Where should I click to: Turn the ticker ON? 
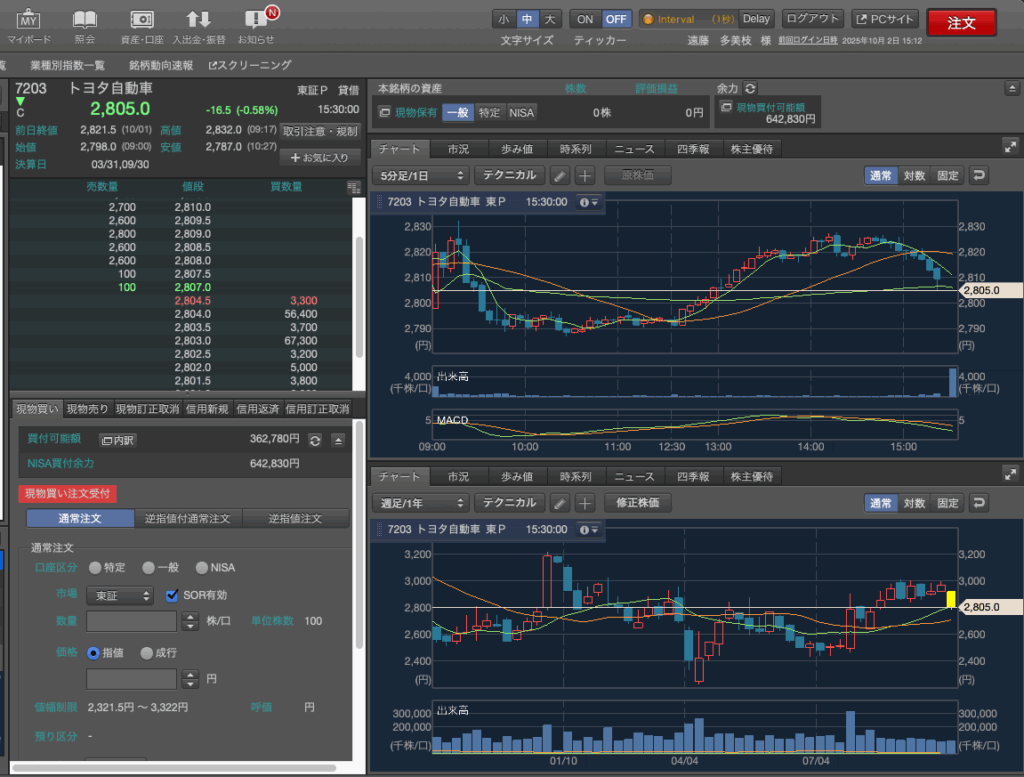[x=585, y=19]
